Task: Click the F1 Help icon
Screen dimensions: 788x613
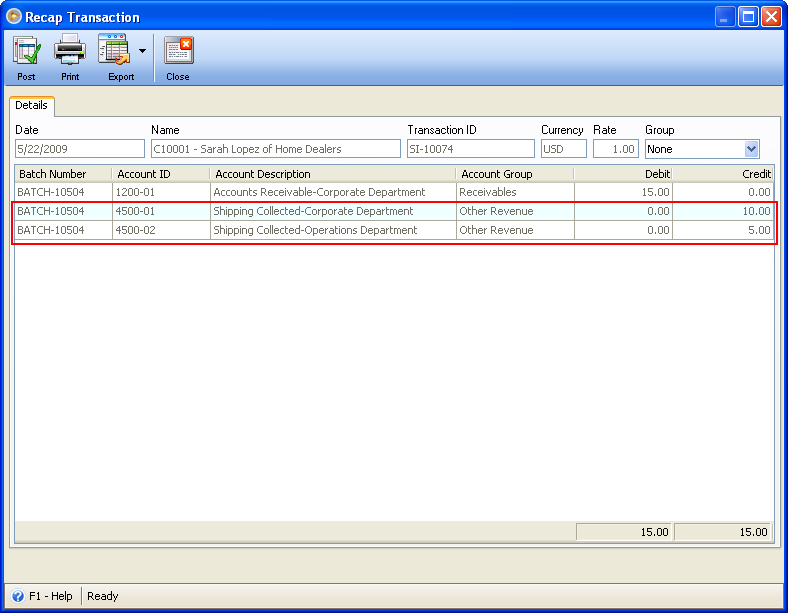Action: (x=18, y=596)
